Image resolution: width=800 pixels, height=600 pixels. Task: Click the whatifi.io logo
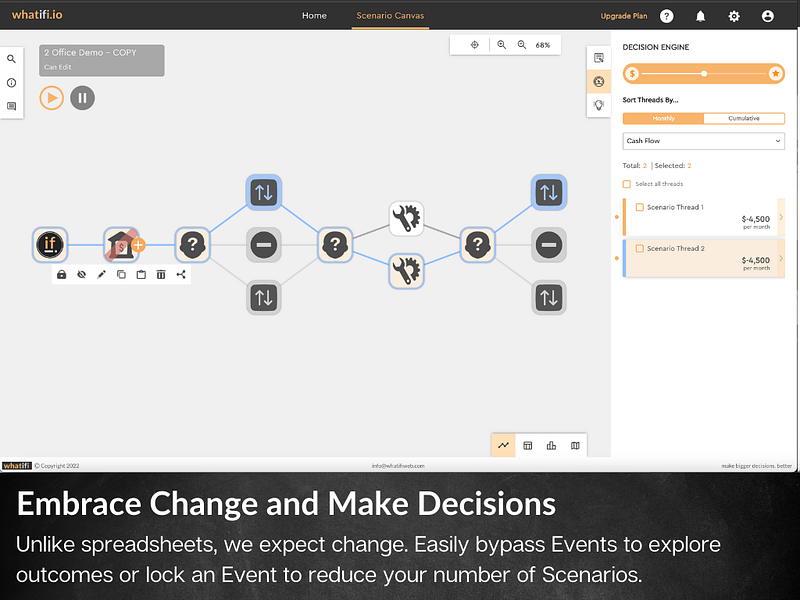[x=37, y=15]
